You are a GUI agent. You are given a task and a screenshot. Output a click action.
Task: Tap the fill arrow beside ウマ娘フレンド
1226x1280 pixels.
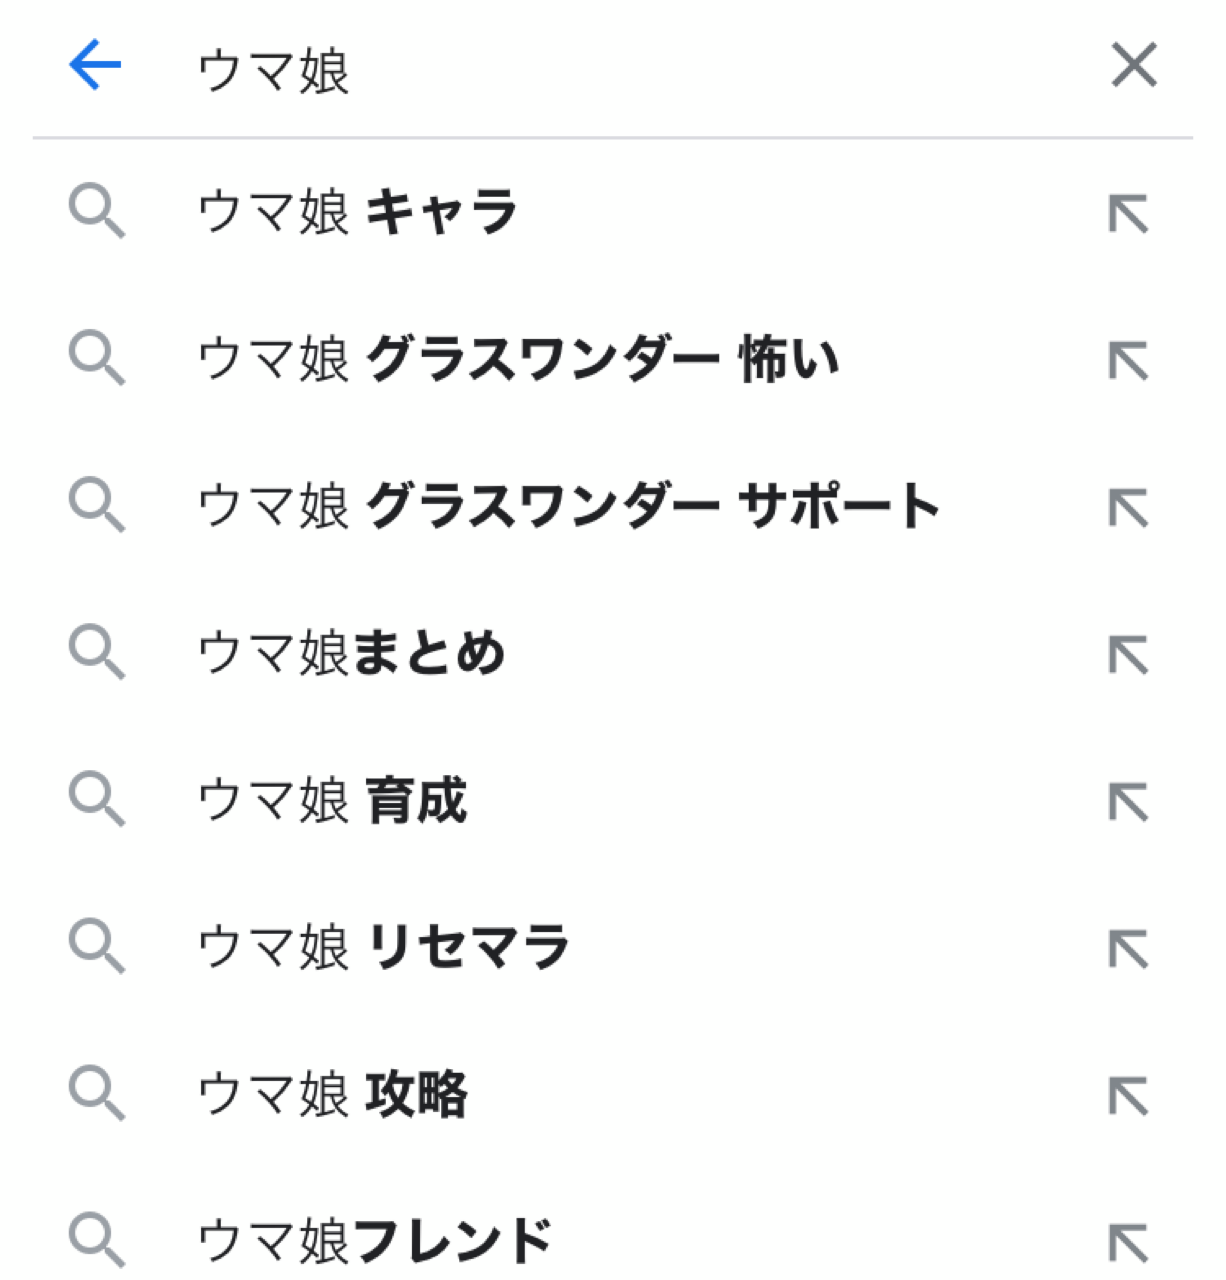[1129, 1243]
